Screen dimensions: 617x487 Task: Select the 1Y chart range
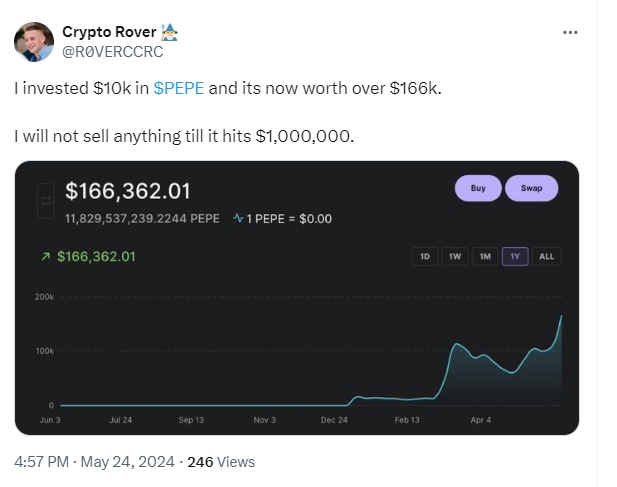click(x=515, y=256)
